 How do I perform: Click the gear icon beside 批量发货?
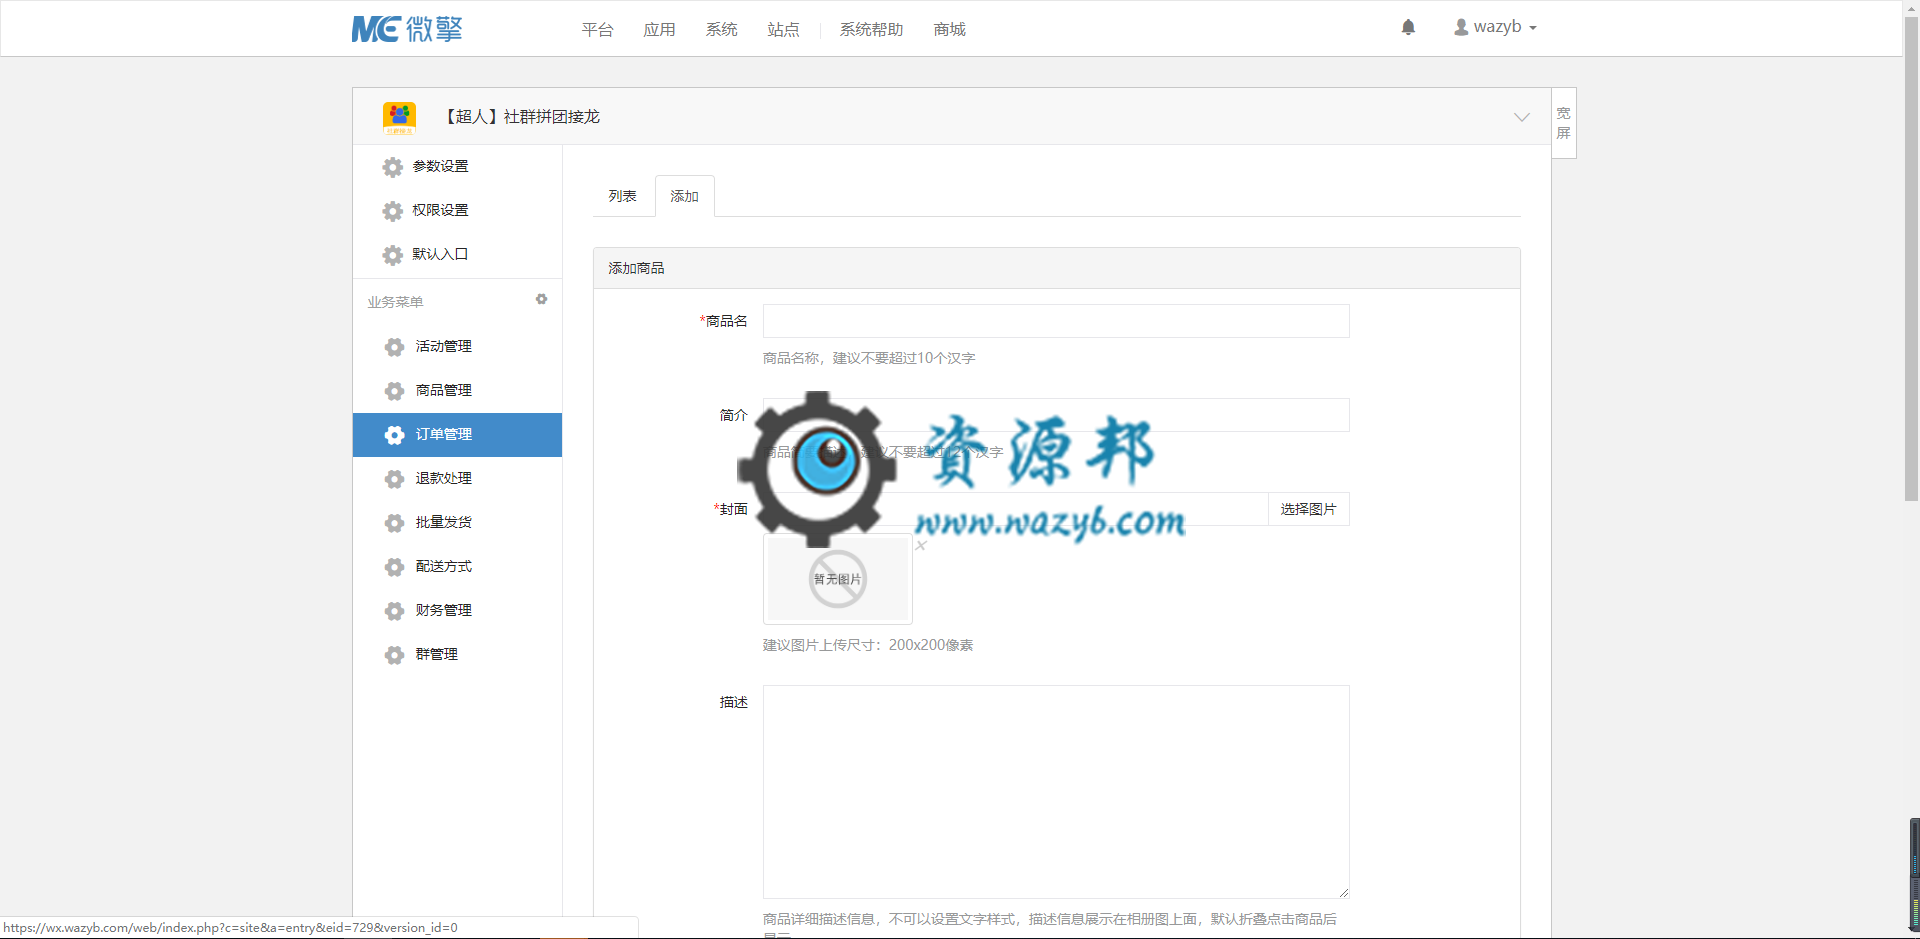pos(395,523)
